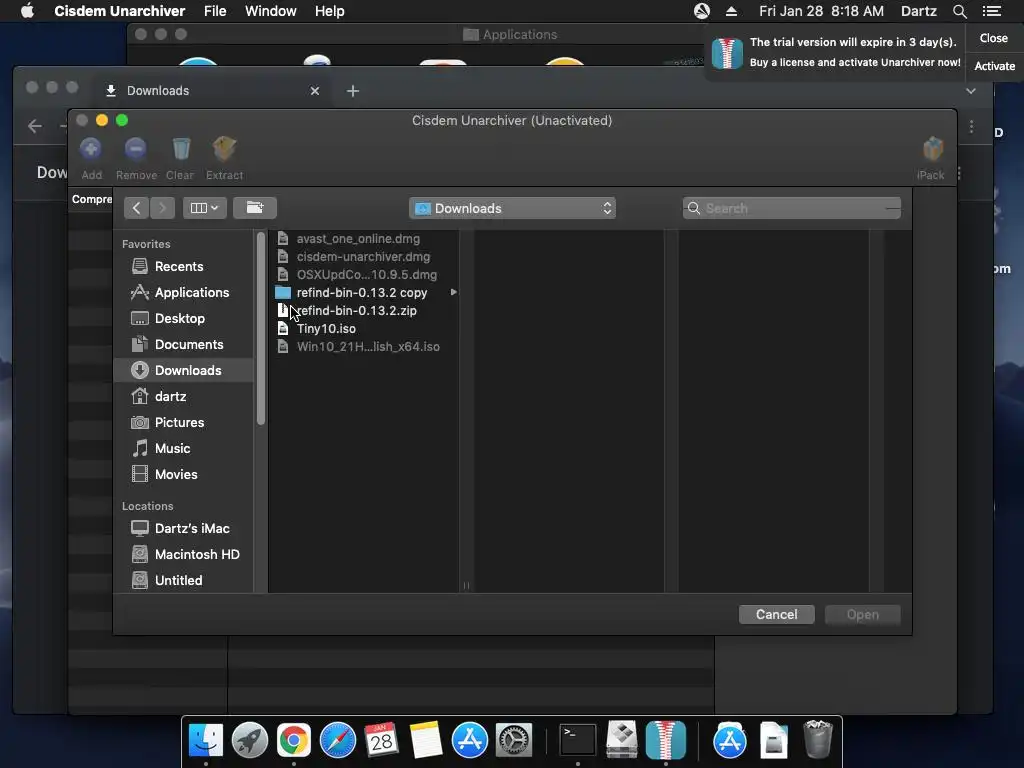This screenshot has height=768, width=1024.
Task: Open Spotlight search in menu bar
Action: pos(959,11)
